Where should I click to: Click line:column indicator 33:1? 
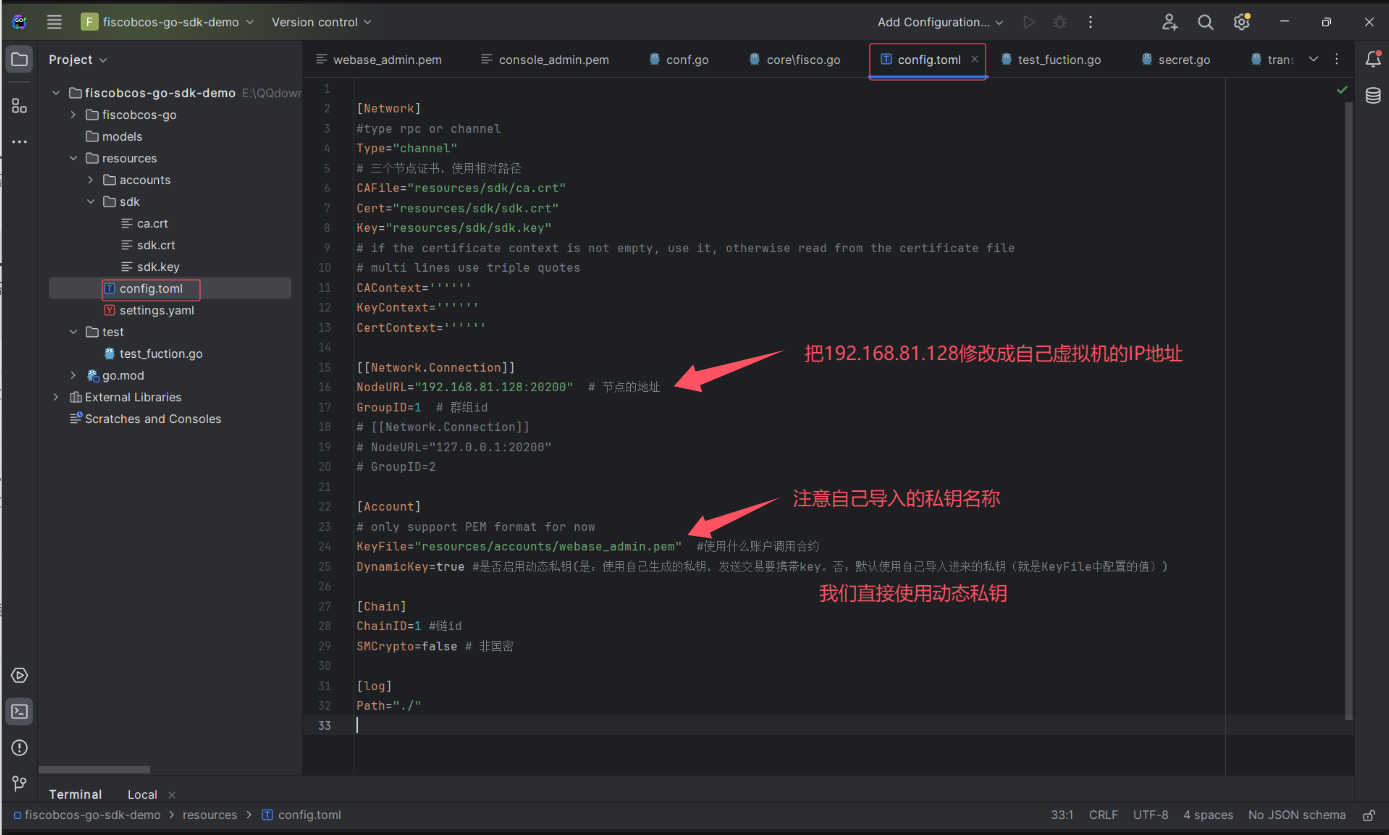pyautogui.click(x=1062, y=815)
